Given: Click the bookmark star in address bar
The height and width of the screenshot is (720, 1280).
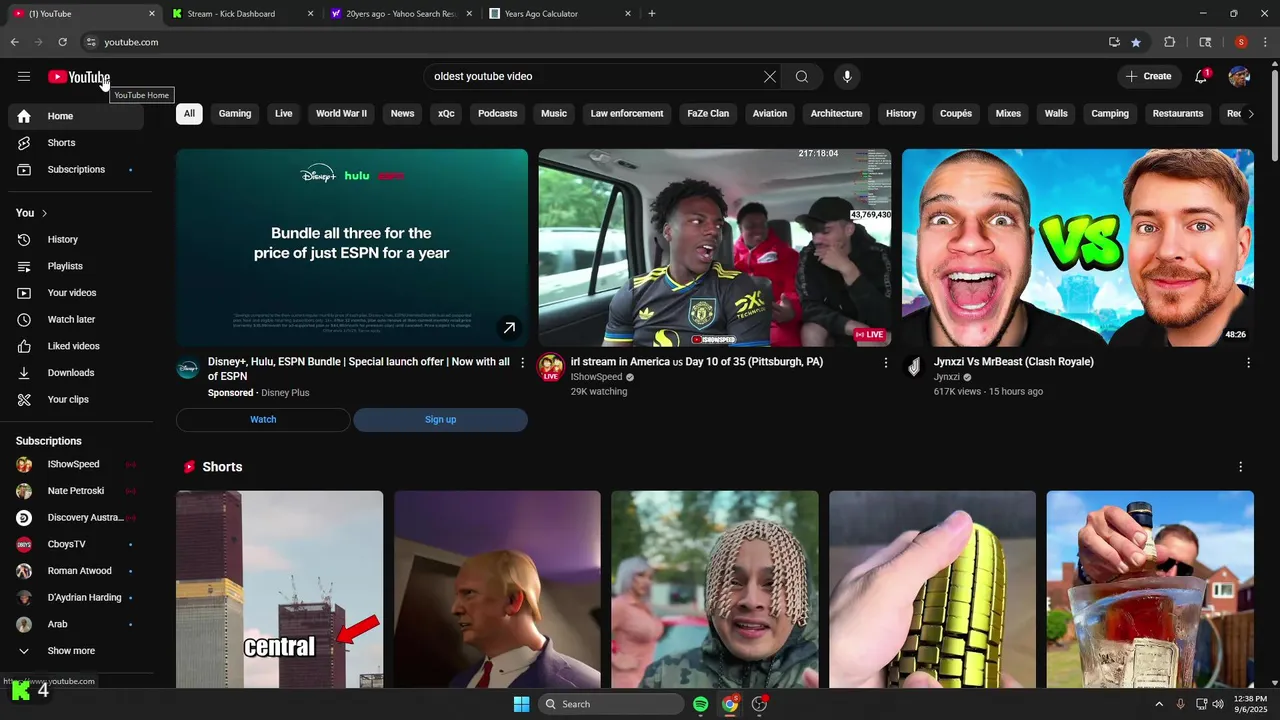Looking at the screenshot, I should pos(1136,42).
